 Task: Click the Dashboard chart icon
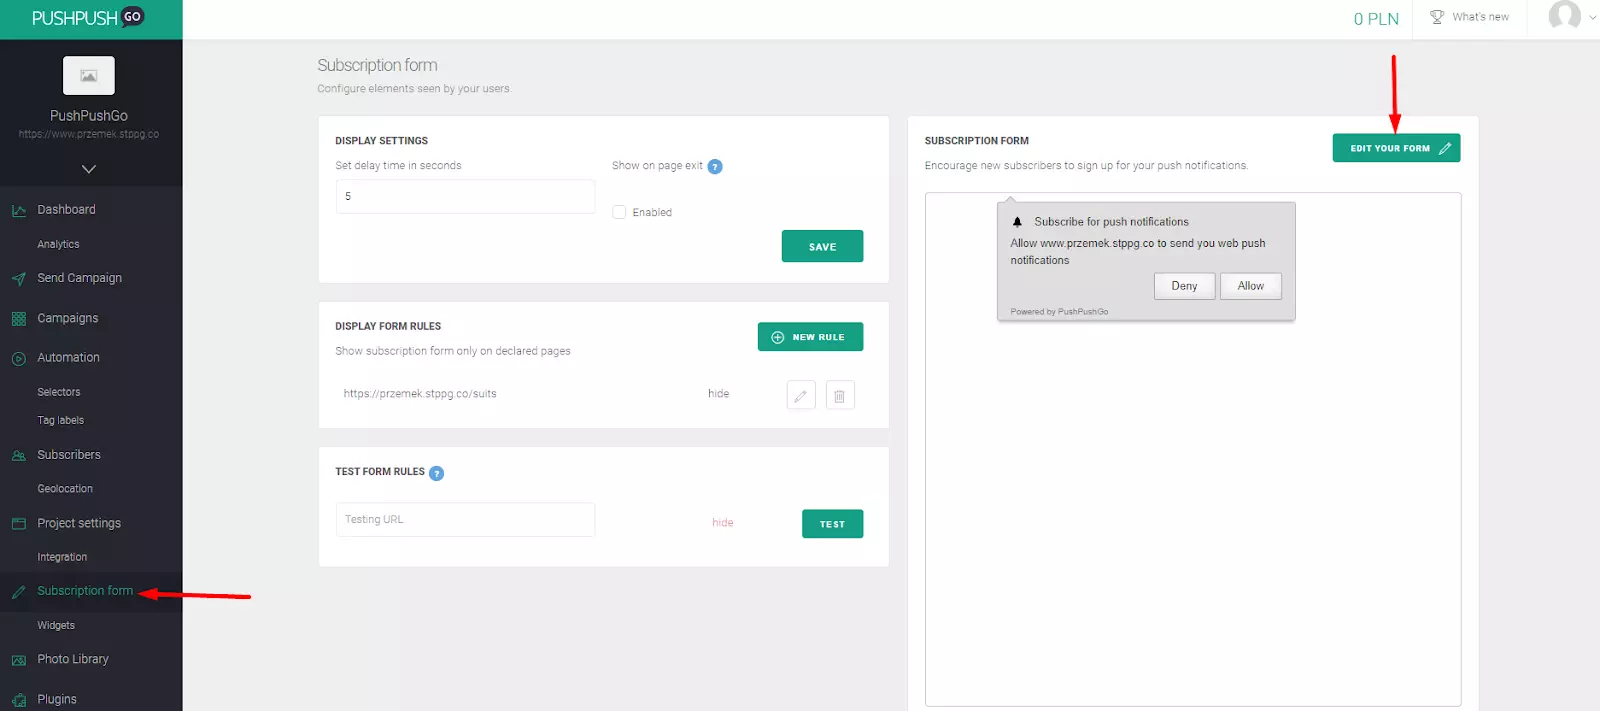pyautogui.click(x=18, y=210)
